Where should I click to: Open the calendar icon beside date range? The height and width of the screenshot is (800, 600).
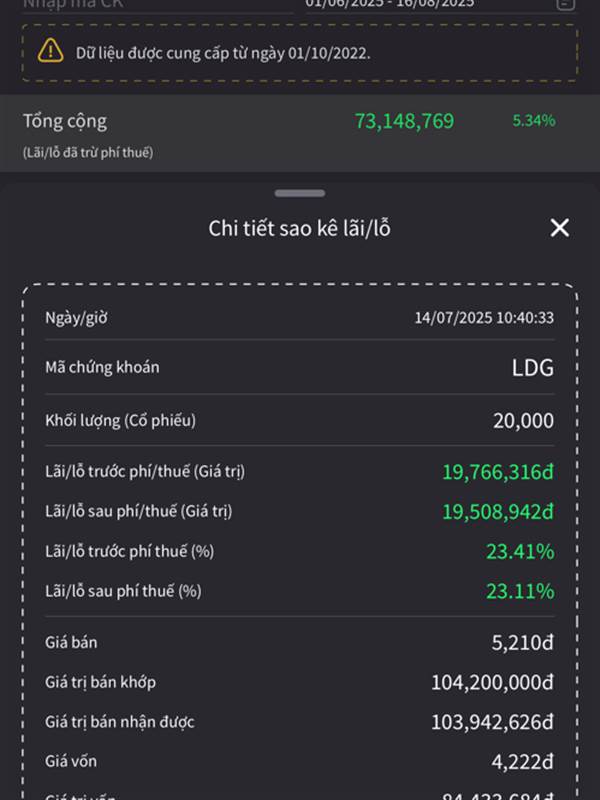[x=565, y=4]
